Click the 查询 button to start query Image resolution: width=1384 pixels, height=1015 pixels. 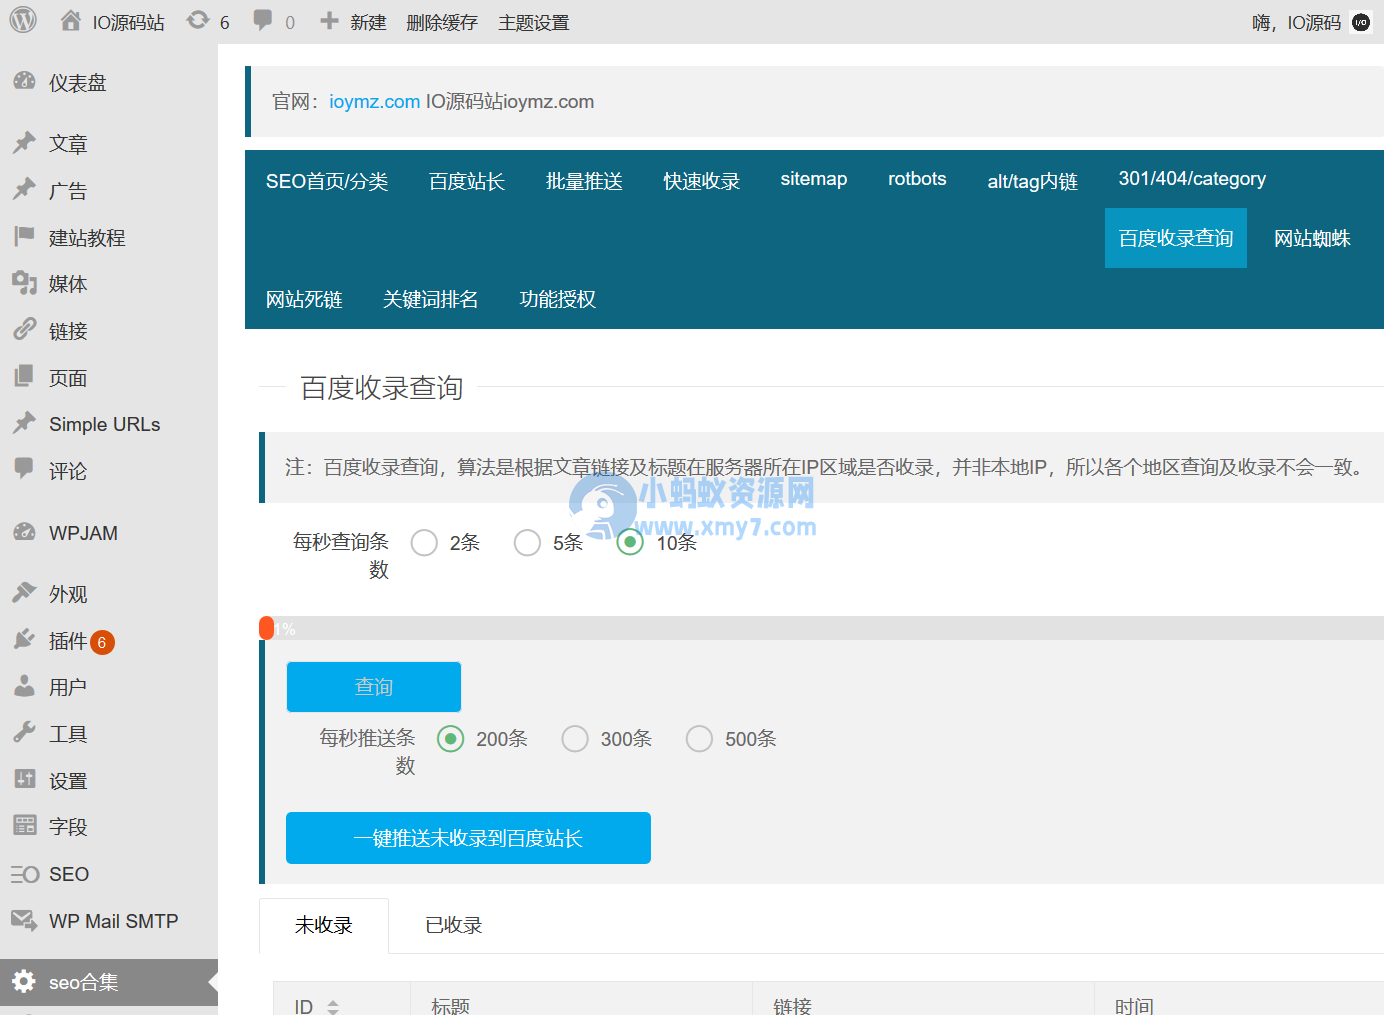(x=373, y=687)
